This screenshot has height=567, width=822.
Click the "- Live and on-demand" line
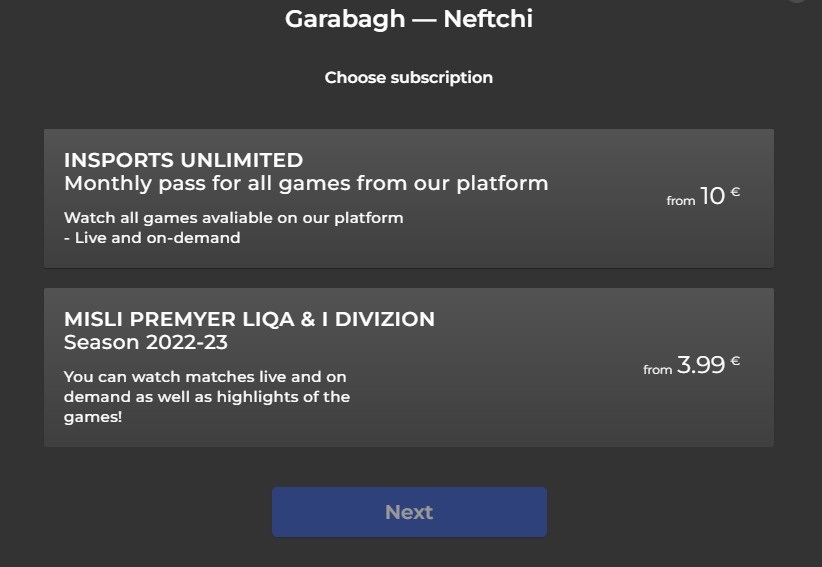point(152,238)
